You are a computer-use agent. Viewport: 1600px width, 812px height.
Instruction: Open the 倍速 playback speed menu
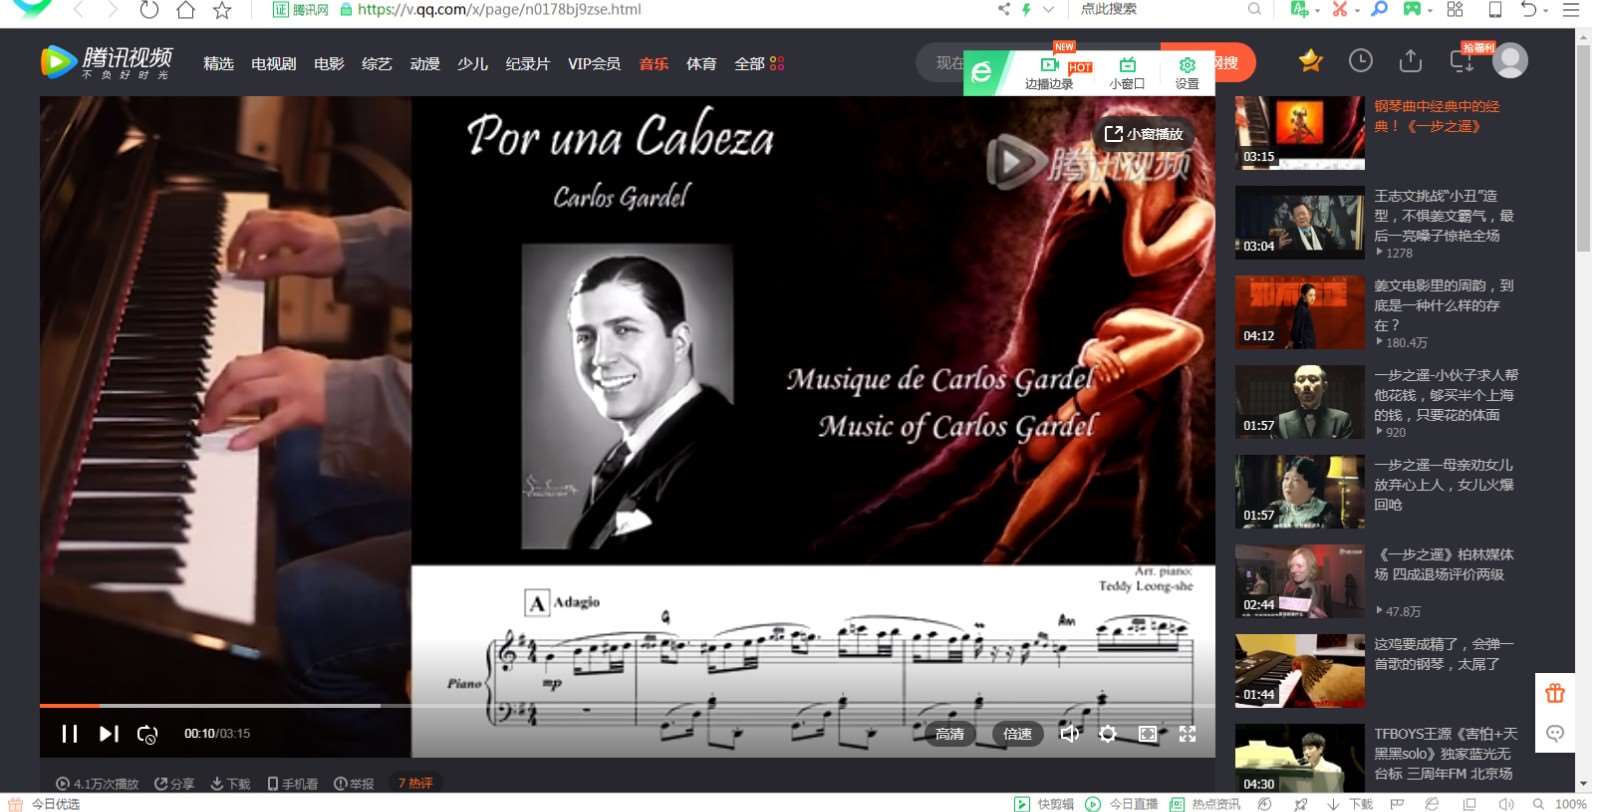pyautogui.click(x=1017, y=734)
